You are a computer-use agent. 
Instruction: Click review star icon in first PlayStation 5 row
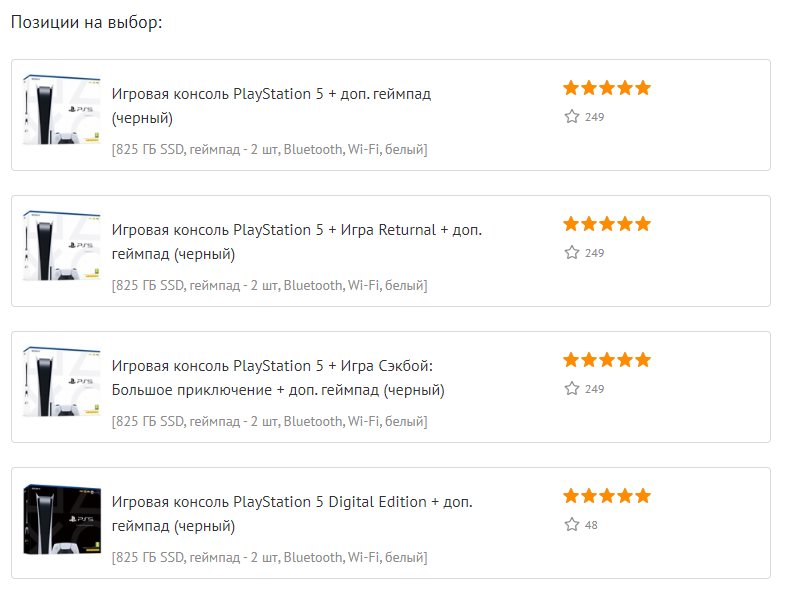pyautogui.click(x=572, y=117)
